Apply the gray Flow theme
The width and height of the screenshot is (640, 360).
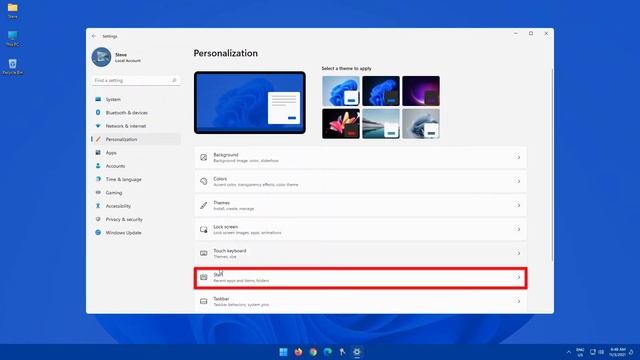421,124
